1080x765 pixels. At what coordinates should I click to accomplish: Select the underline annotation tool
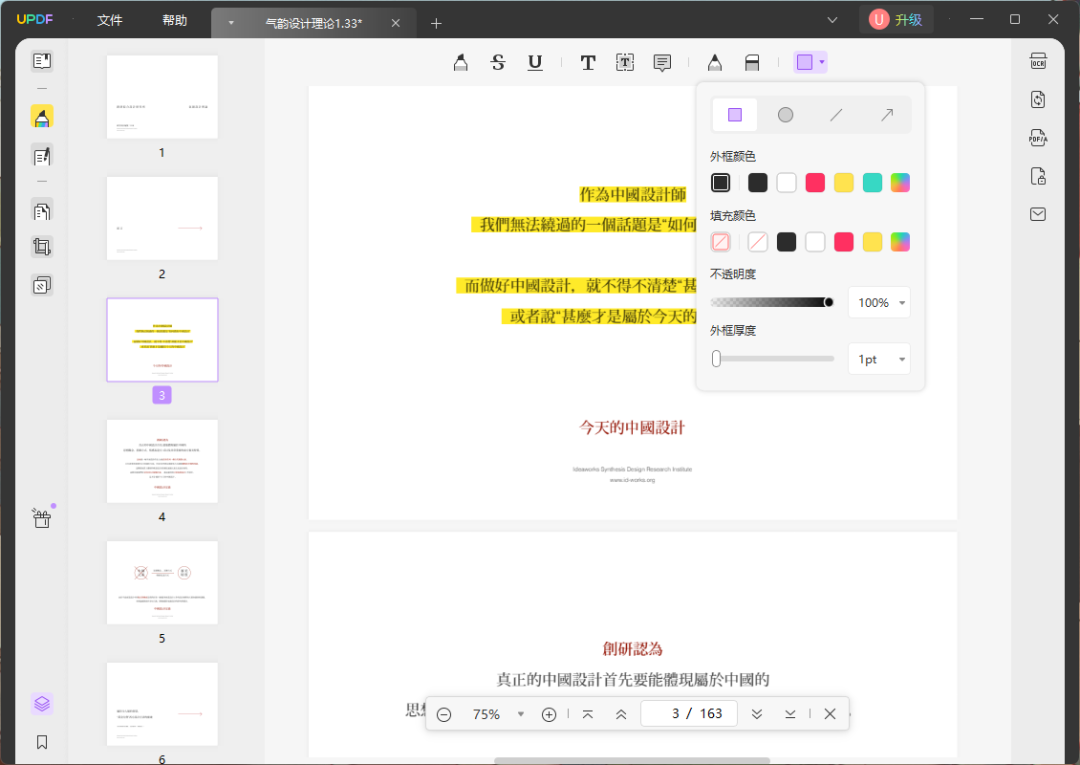(535, 63)
